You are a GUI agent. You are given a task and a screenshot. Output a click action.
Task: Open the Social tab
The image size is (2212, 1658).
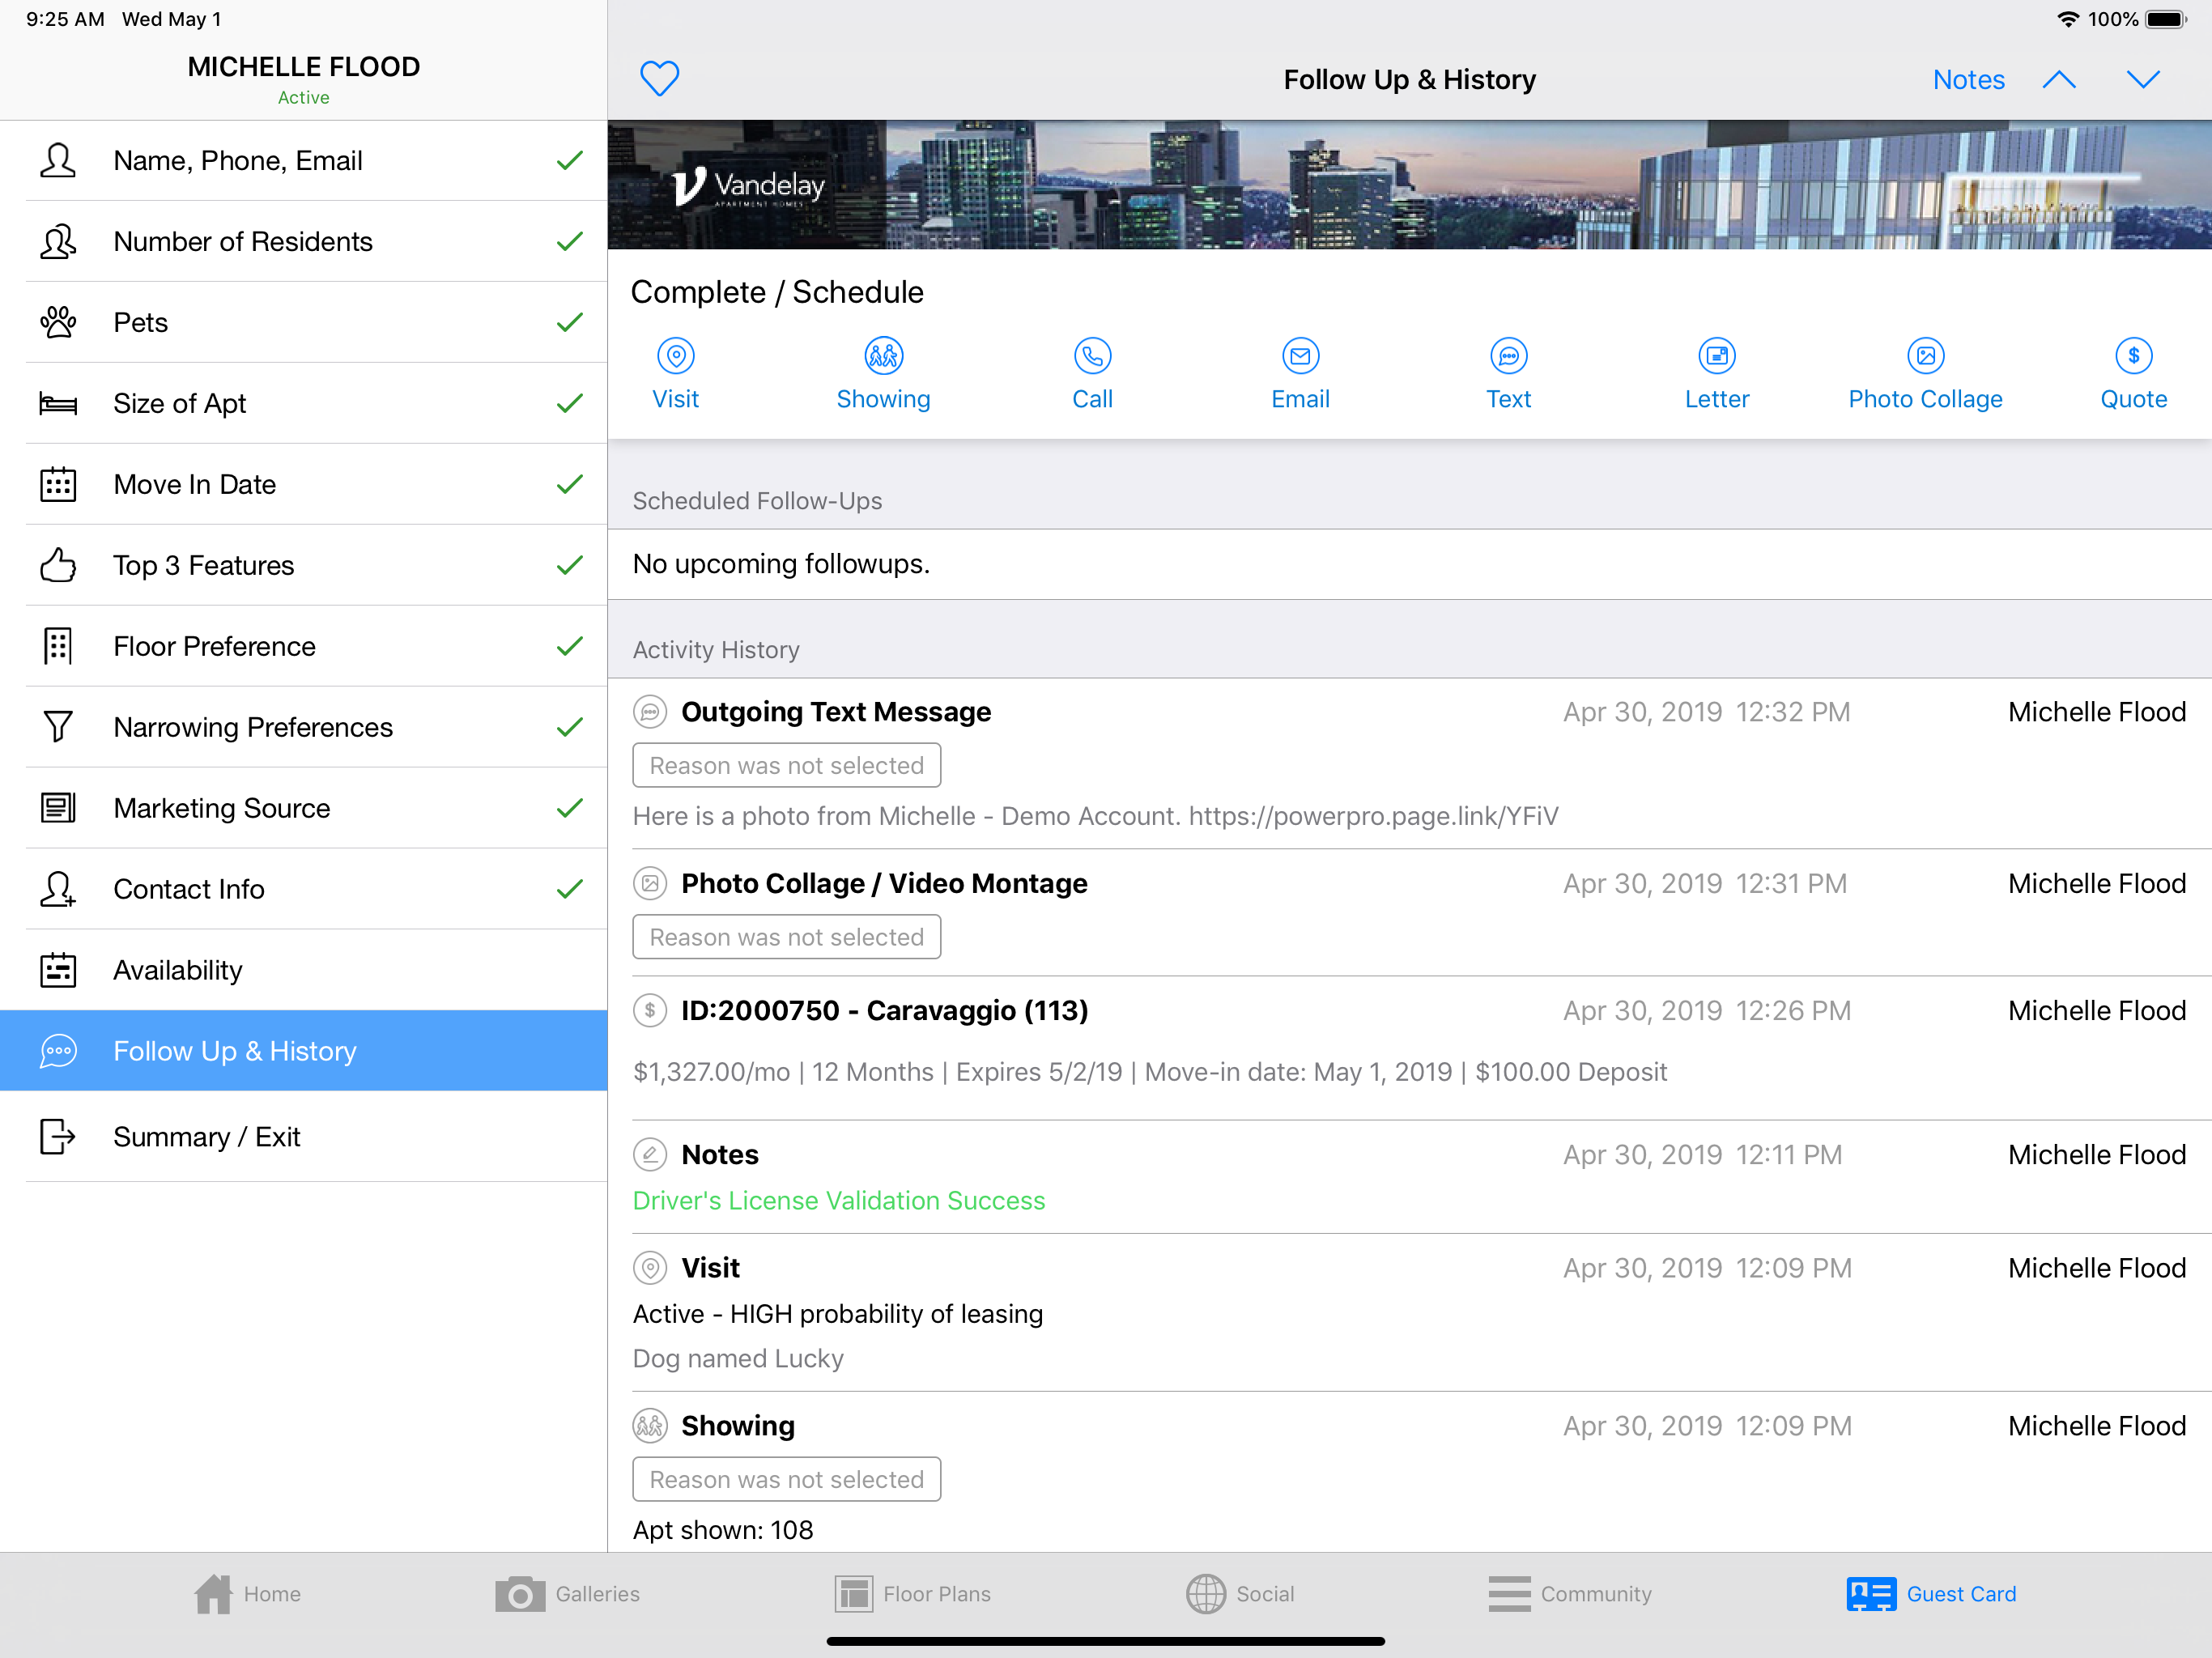point(1240,1594)
